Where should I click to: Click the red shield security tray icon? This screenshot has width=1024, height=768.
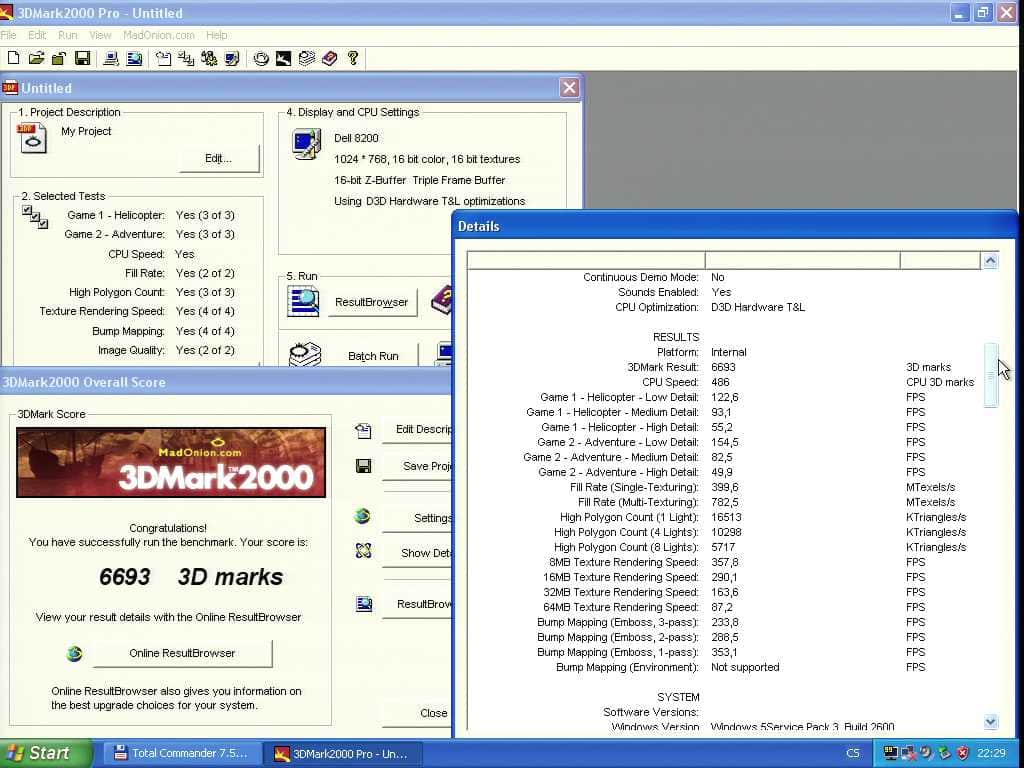point(963,753)
